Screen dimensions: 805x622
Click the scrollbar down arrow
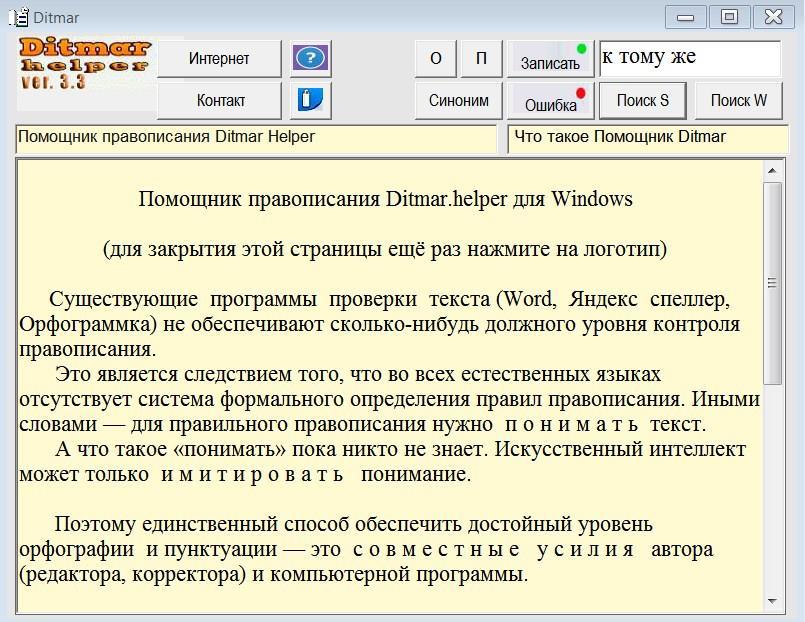tap(772, 601)
